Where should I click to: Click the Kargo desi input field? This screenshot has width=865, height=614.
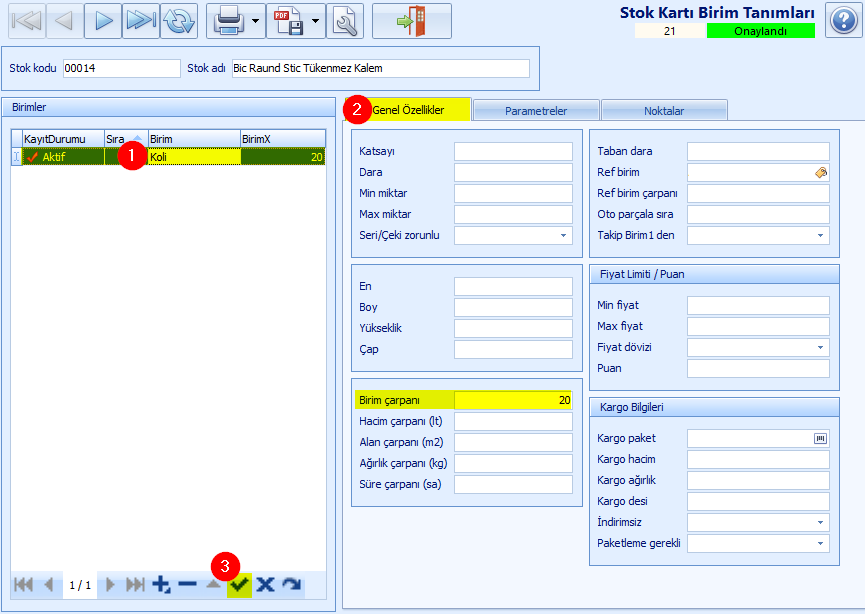[758, 501]
